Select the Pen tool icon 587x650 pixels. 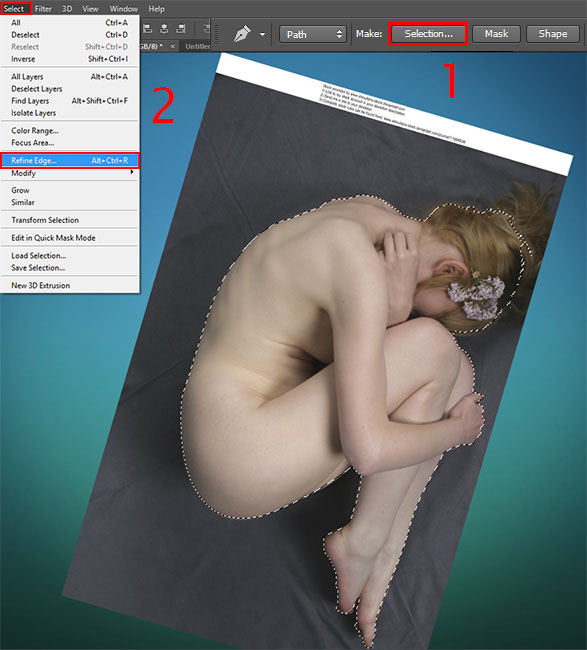click(x=243, y=34)
